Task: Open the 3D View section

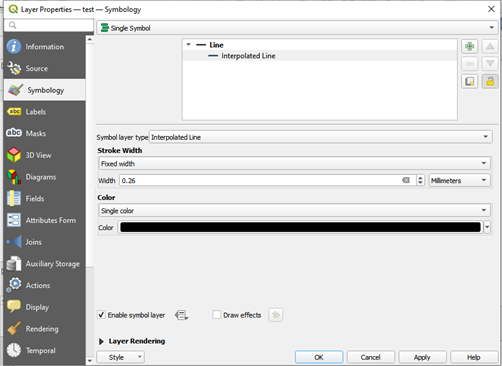Action: 45,155
